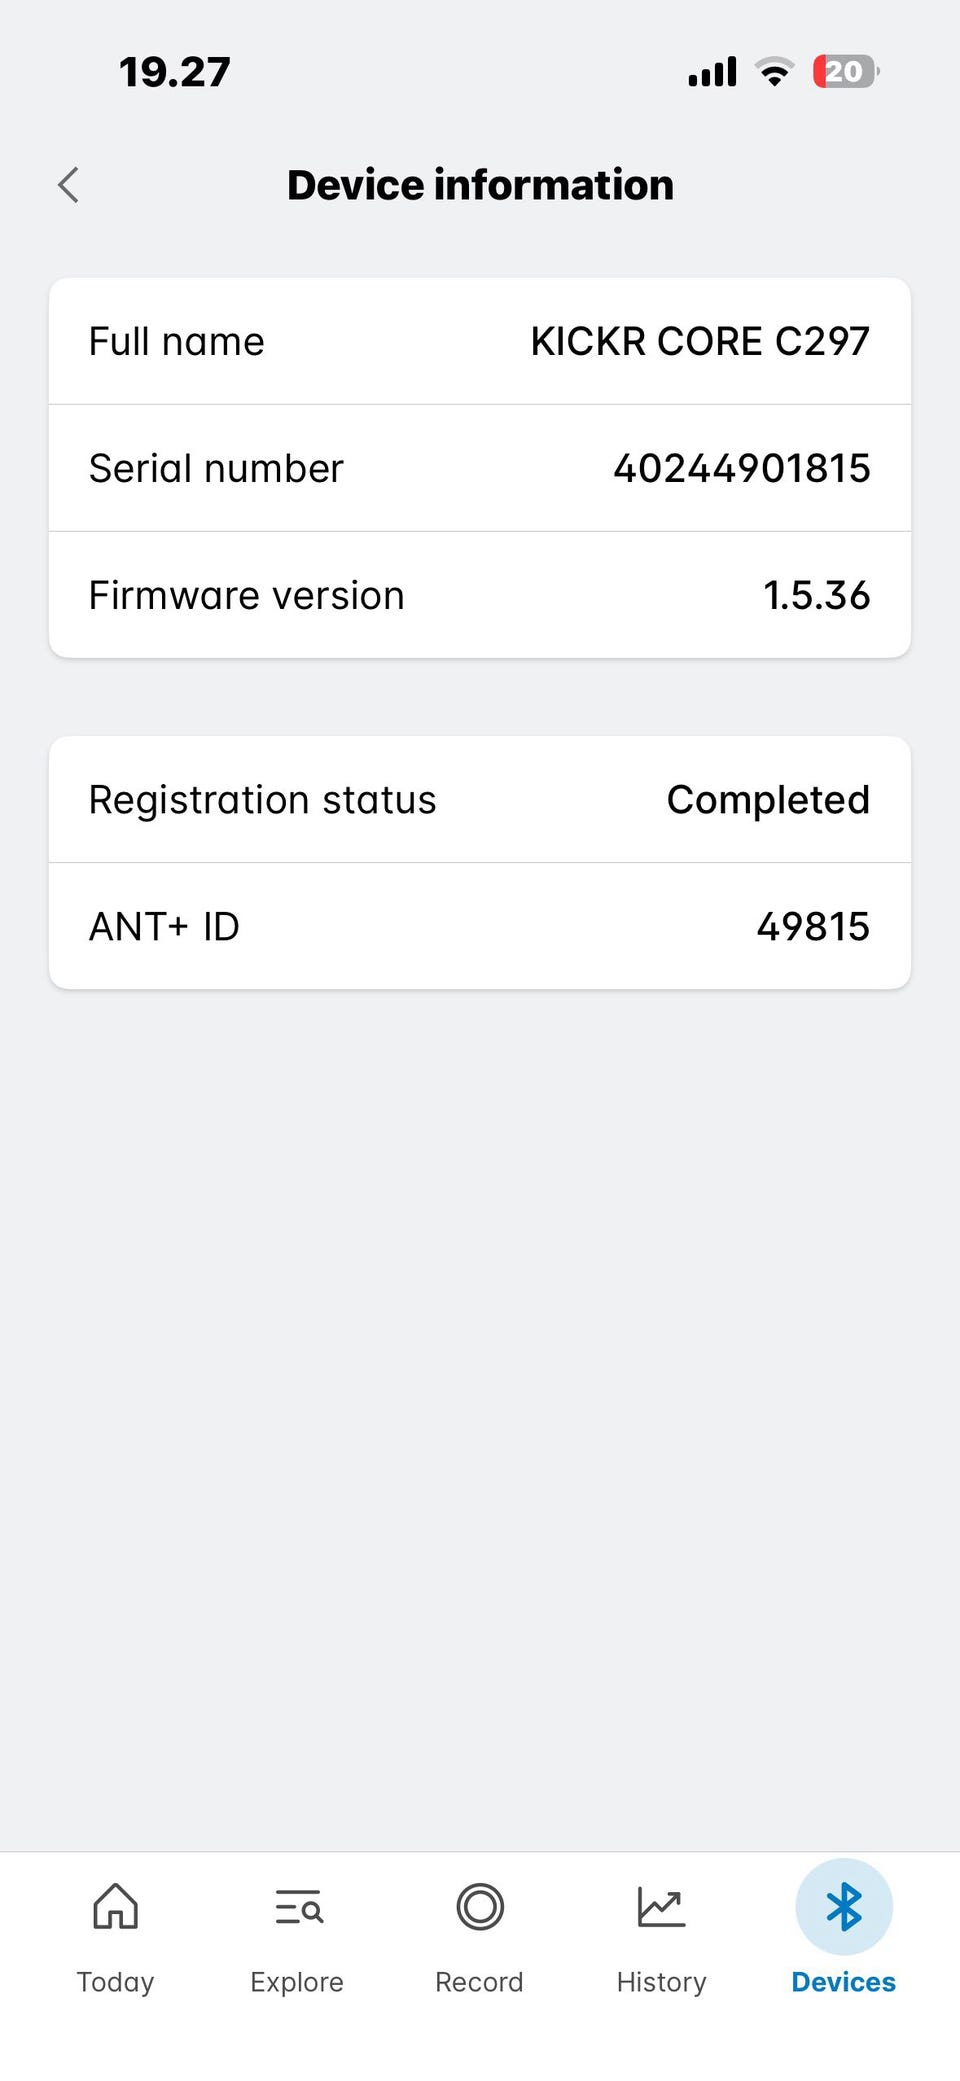Tap the battery indicator in status bar
The height and width of the screenshot is (2081, 960).
(x=846, y=72)
